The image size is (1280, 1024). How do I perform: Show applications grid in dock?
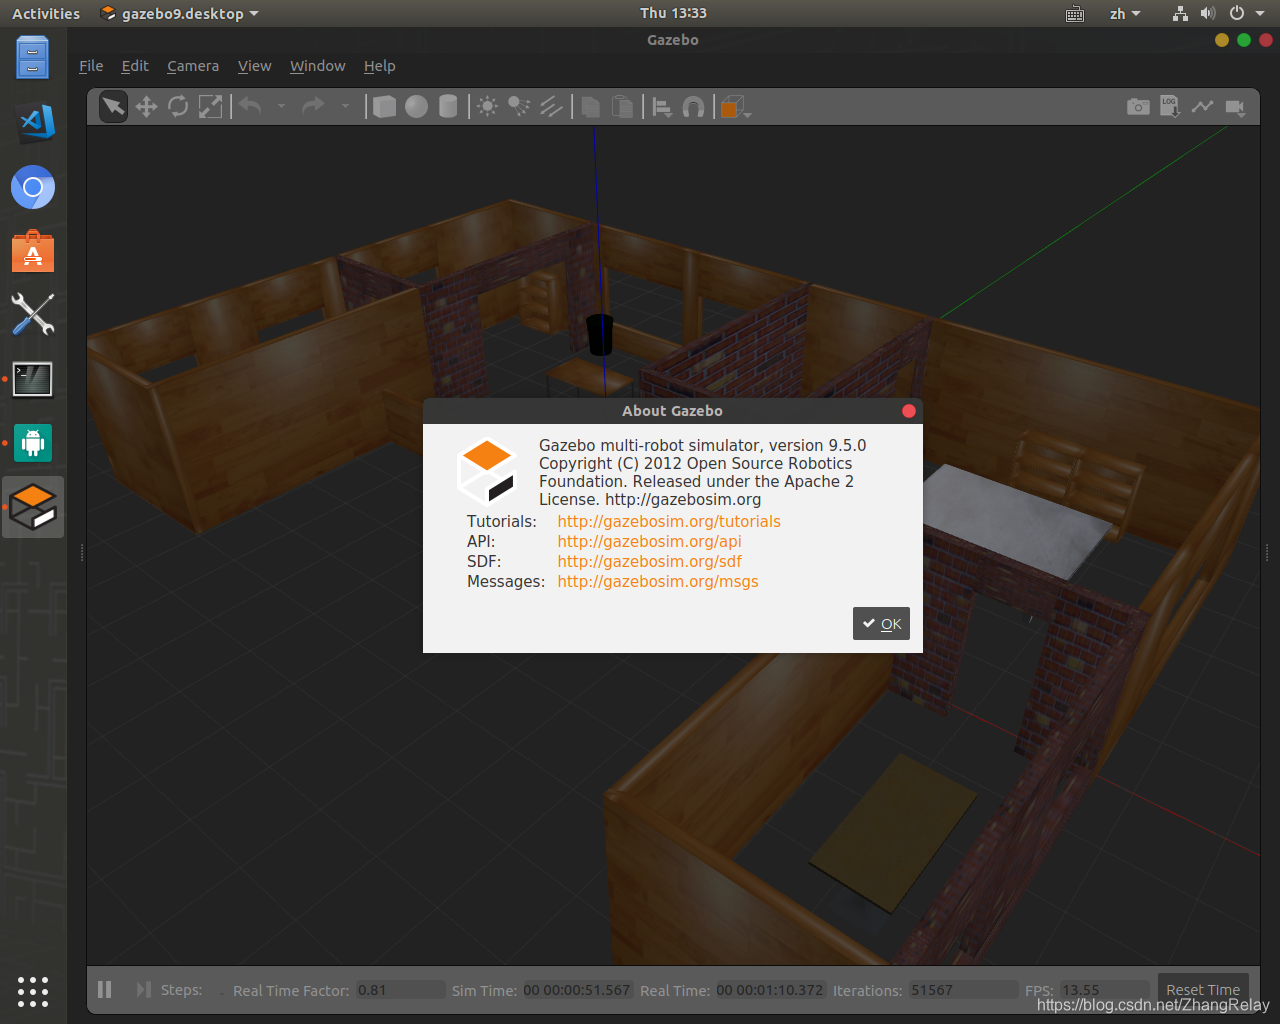coord(33,991)
